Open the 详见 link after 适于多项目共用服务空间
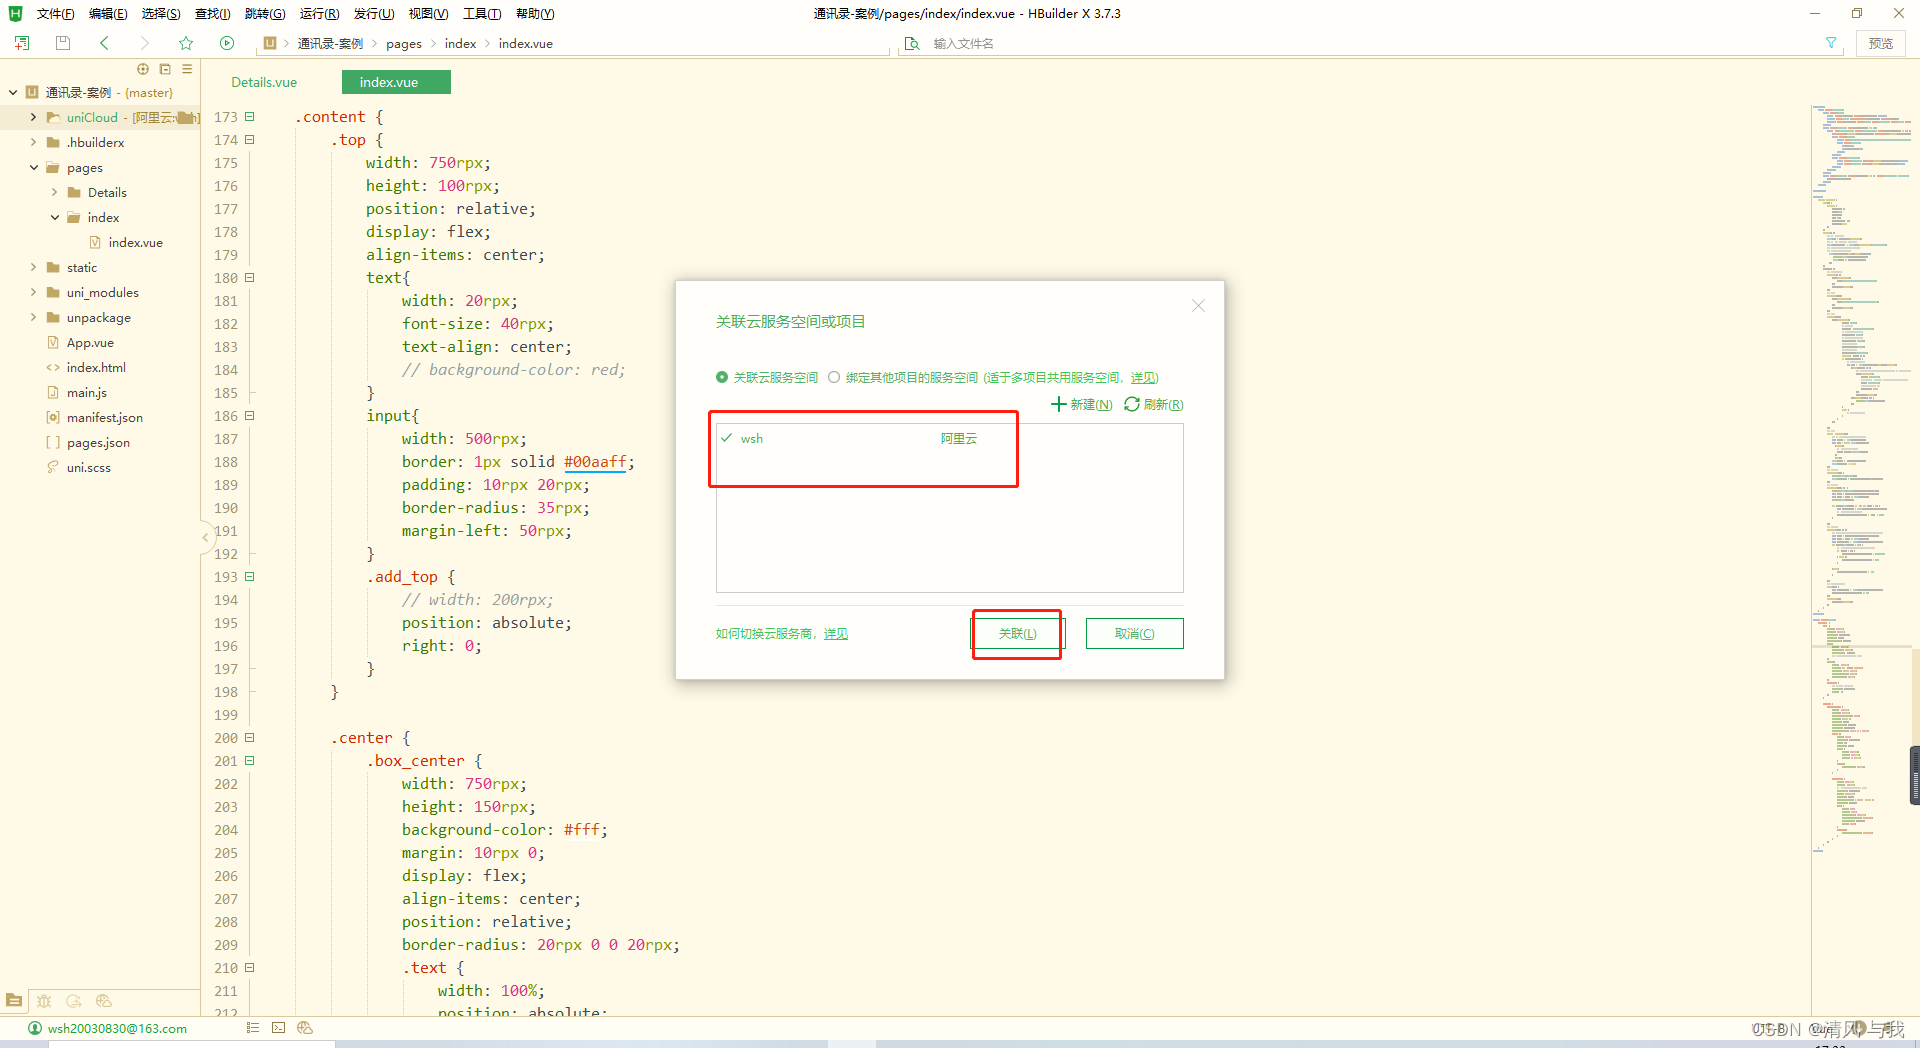1920x1048 pixels. (x=1144, y=377)
